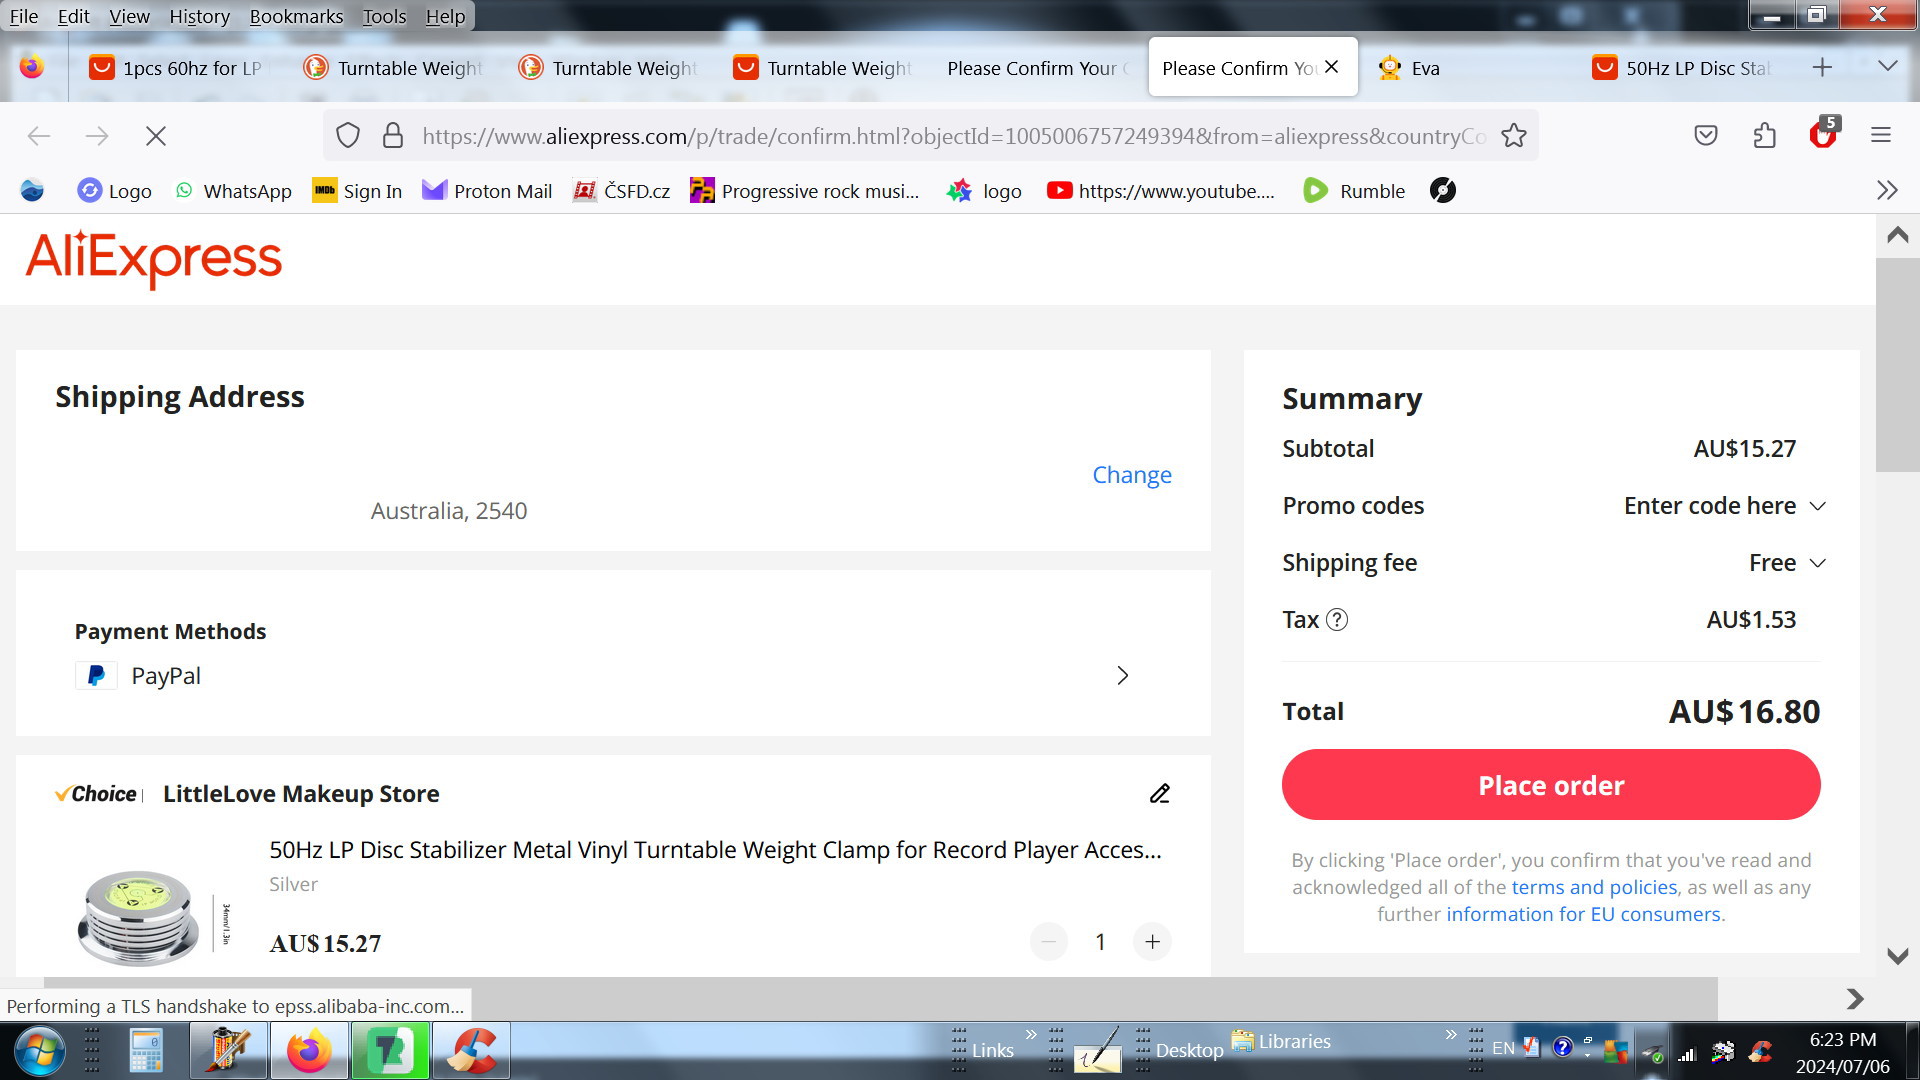Save the page to Pocket
Viewport: 1920px width, 1080px height.
pos(1706,135)
